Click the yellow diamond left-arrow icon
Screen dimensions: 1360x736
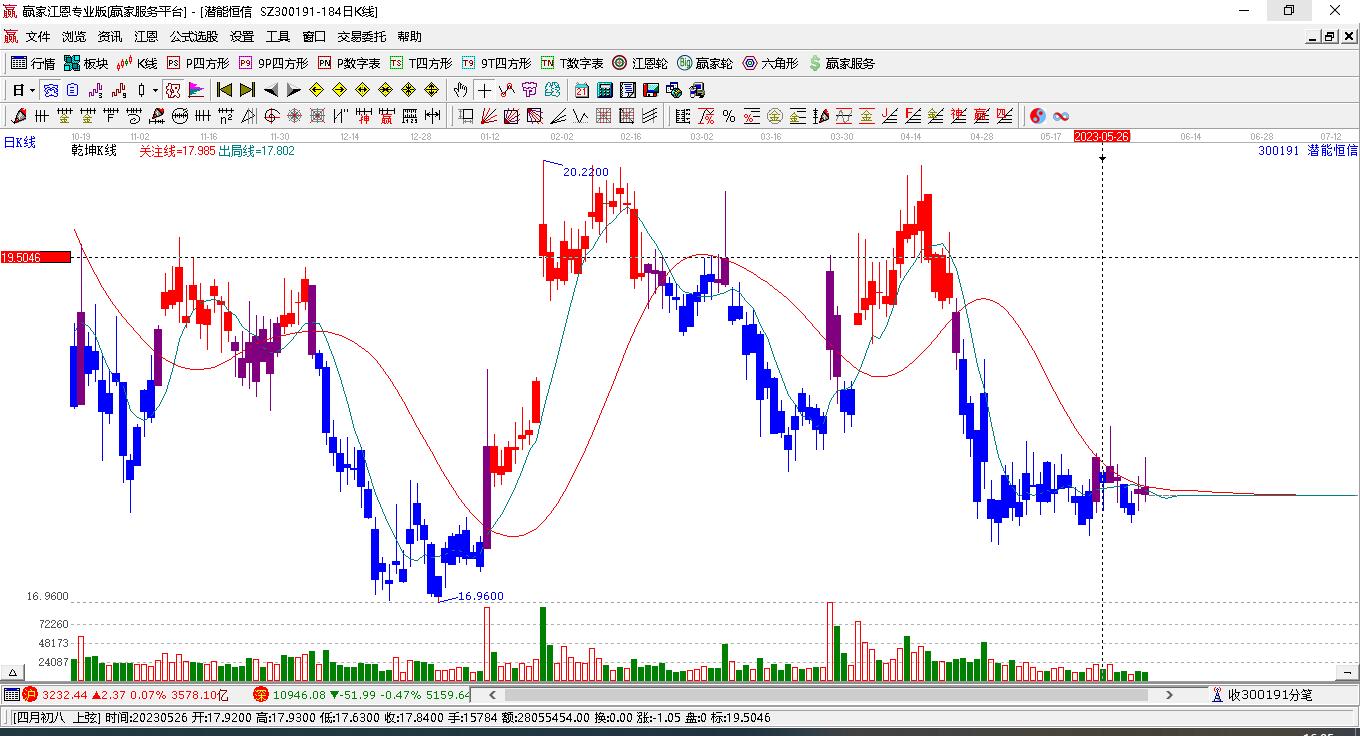click(316, 90)
